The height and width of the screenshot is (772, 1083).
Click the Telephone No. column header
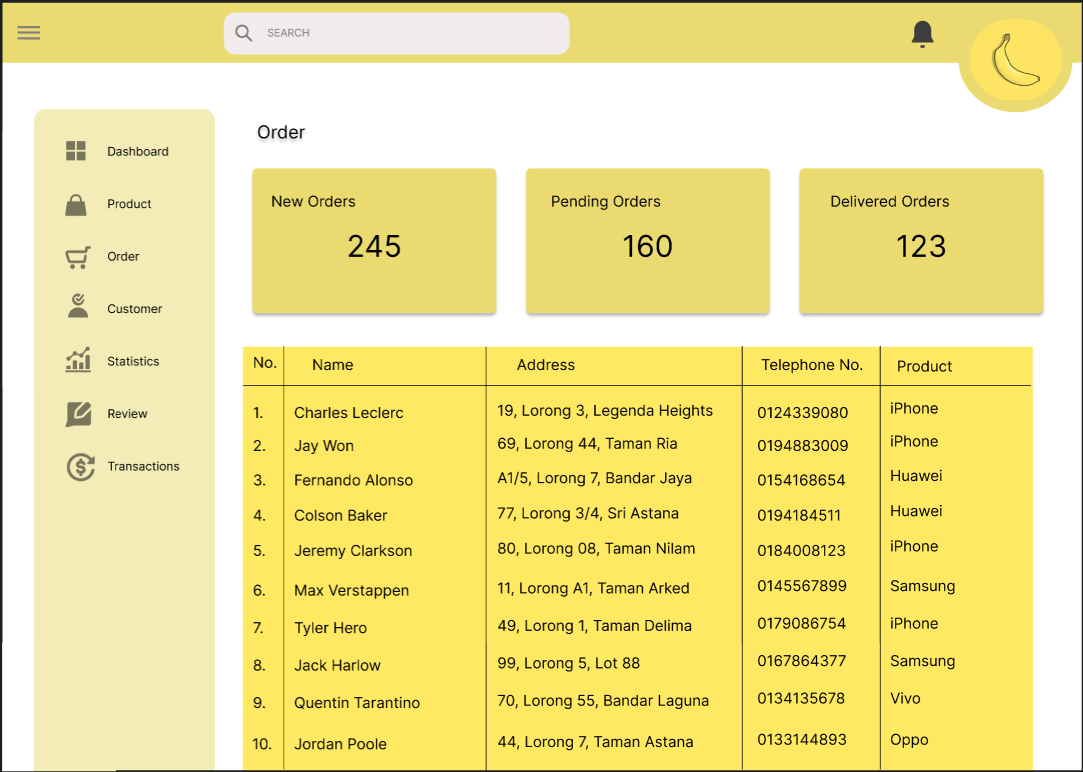tap(811, 365)
